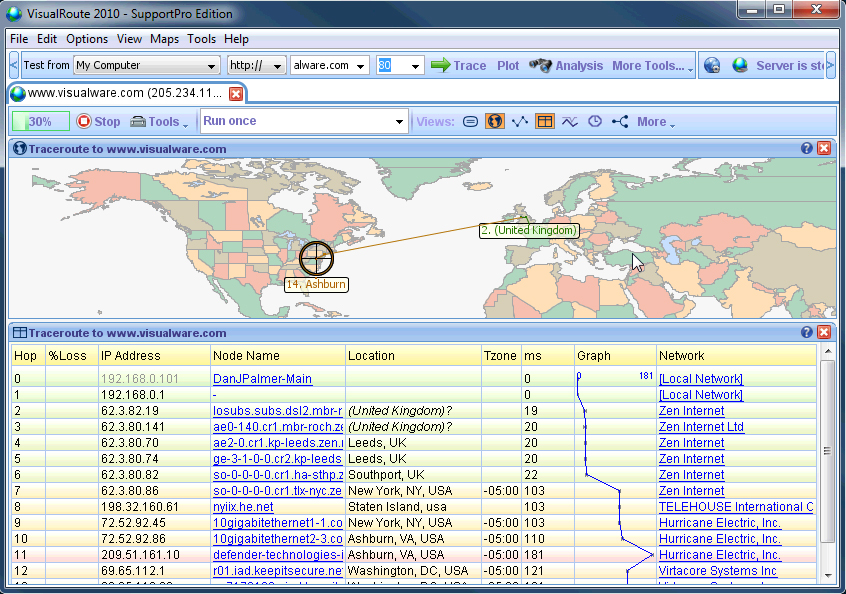Open the View menu

[x=129, y=39]
